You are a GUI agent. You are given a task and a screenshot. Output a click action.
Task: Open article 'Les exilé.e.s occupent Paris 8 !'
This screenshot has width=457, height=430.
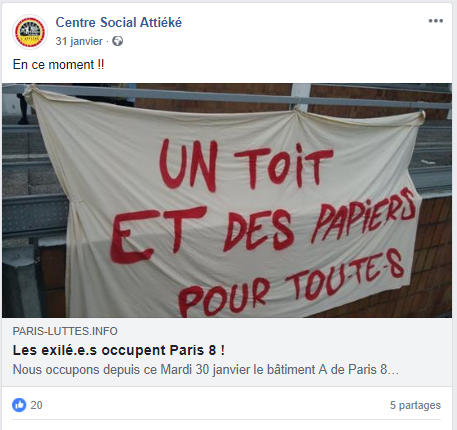point(119,350)
